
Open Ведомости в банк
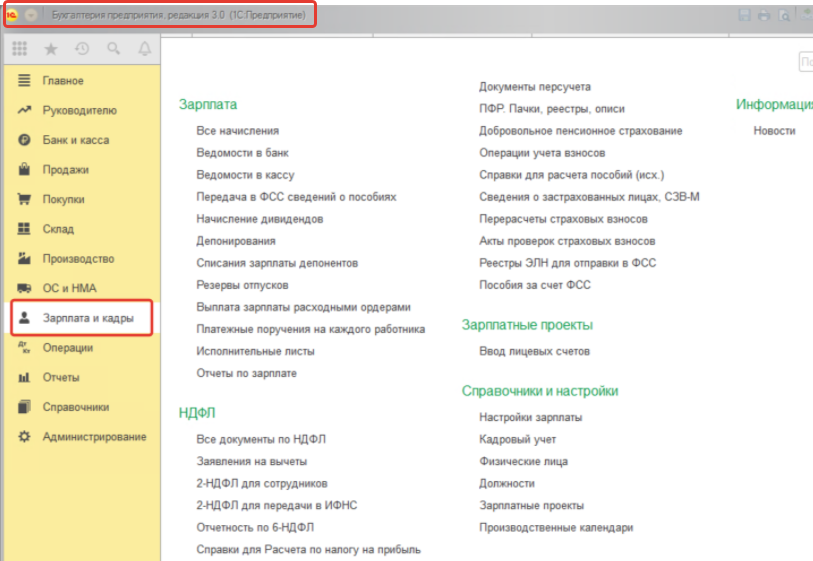[242, 153]
